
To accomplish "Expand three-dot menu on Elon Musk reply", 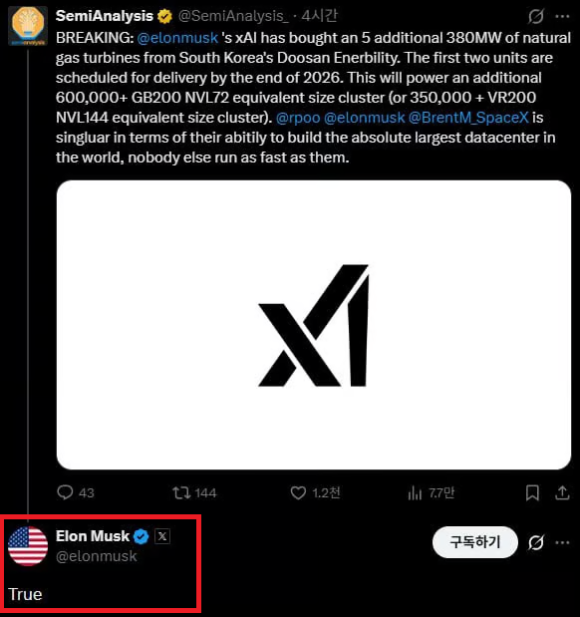I will (562, 543).
